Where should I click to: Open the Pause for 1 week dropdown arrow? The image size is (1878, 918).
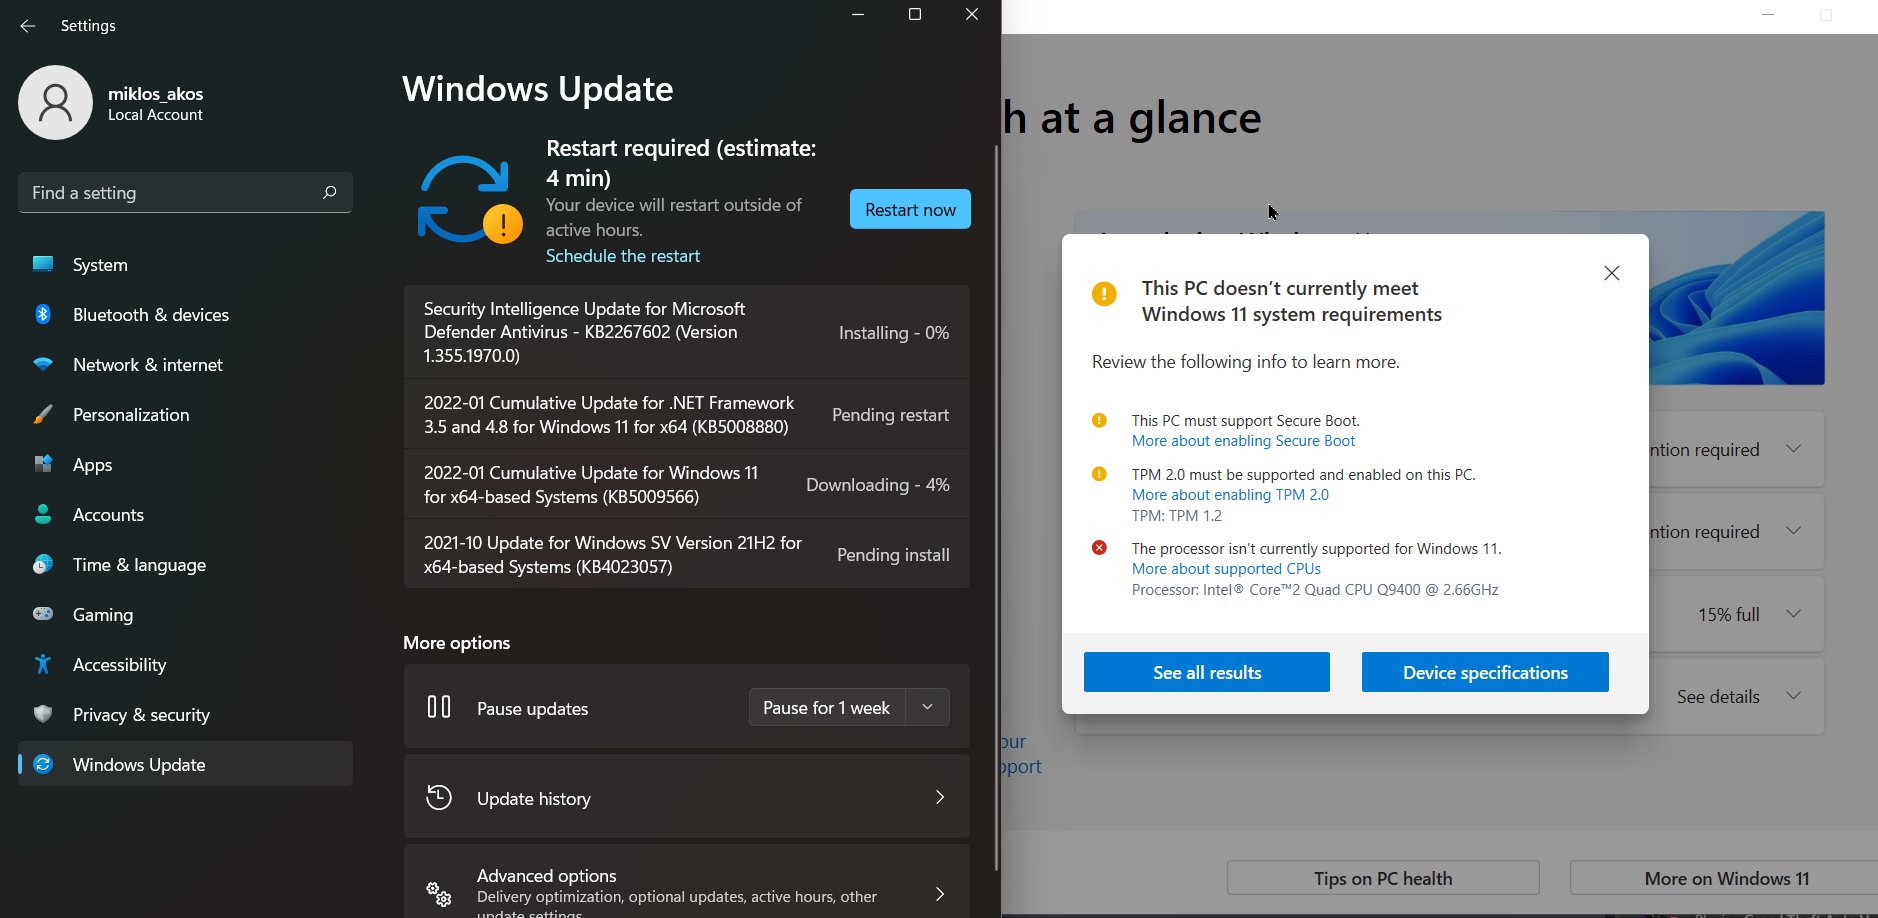pos(928,707)
